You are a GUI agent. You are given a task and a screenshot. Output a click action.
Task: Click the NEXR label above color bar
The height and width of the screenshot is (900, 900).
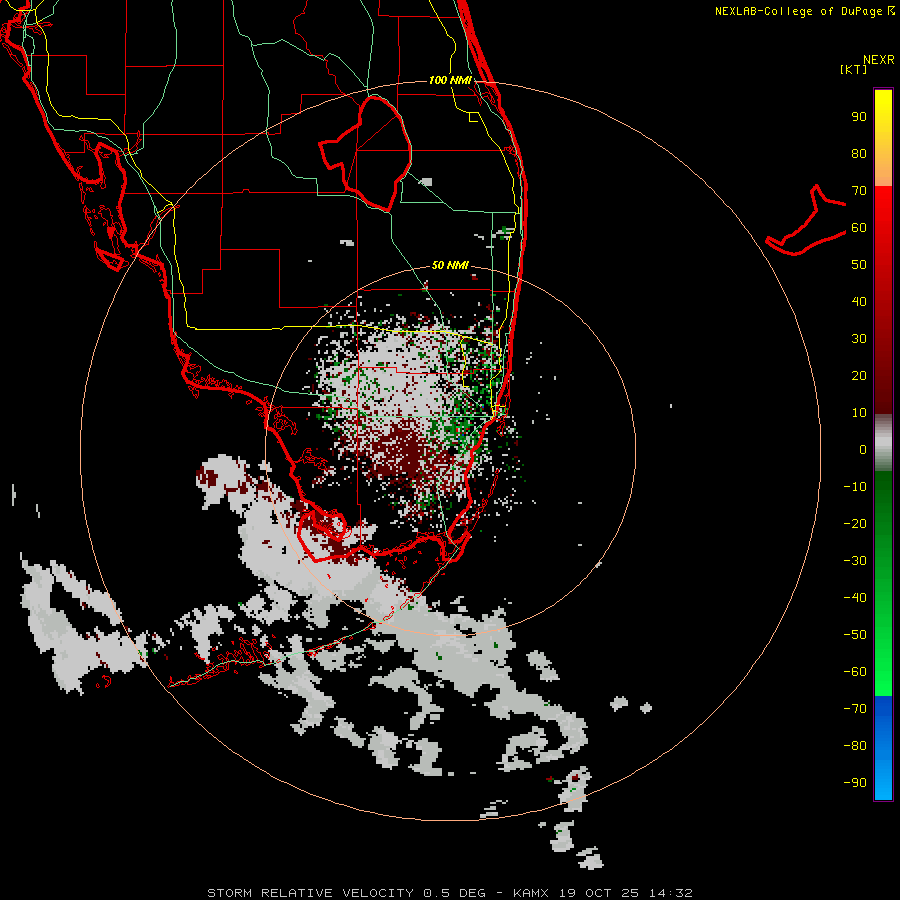pos(879,60)
